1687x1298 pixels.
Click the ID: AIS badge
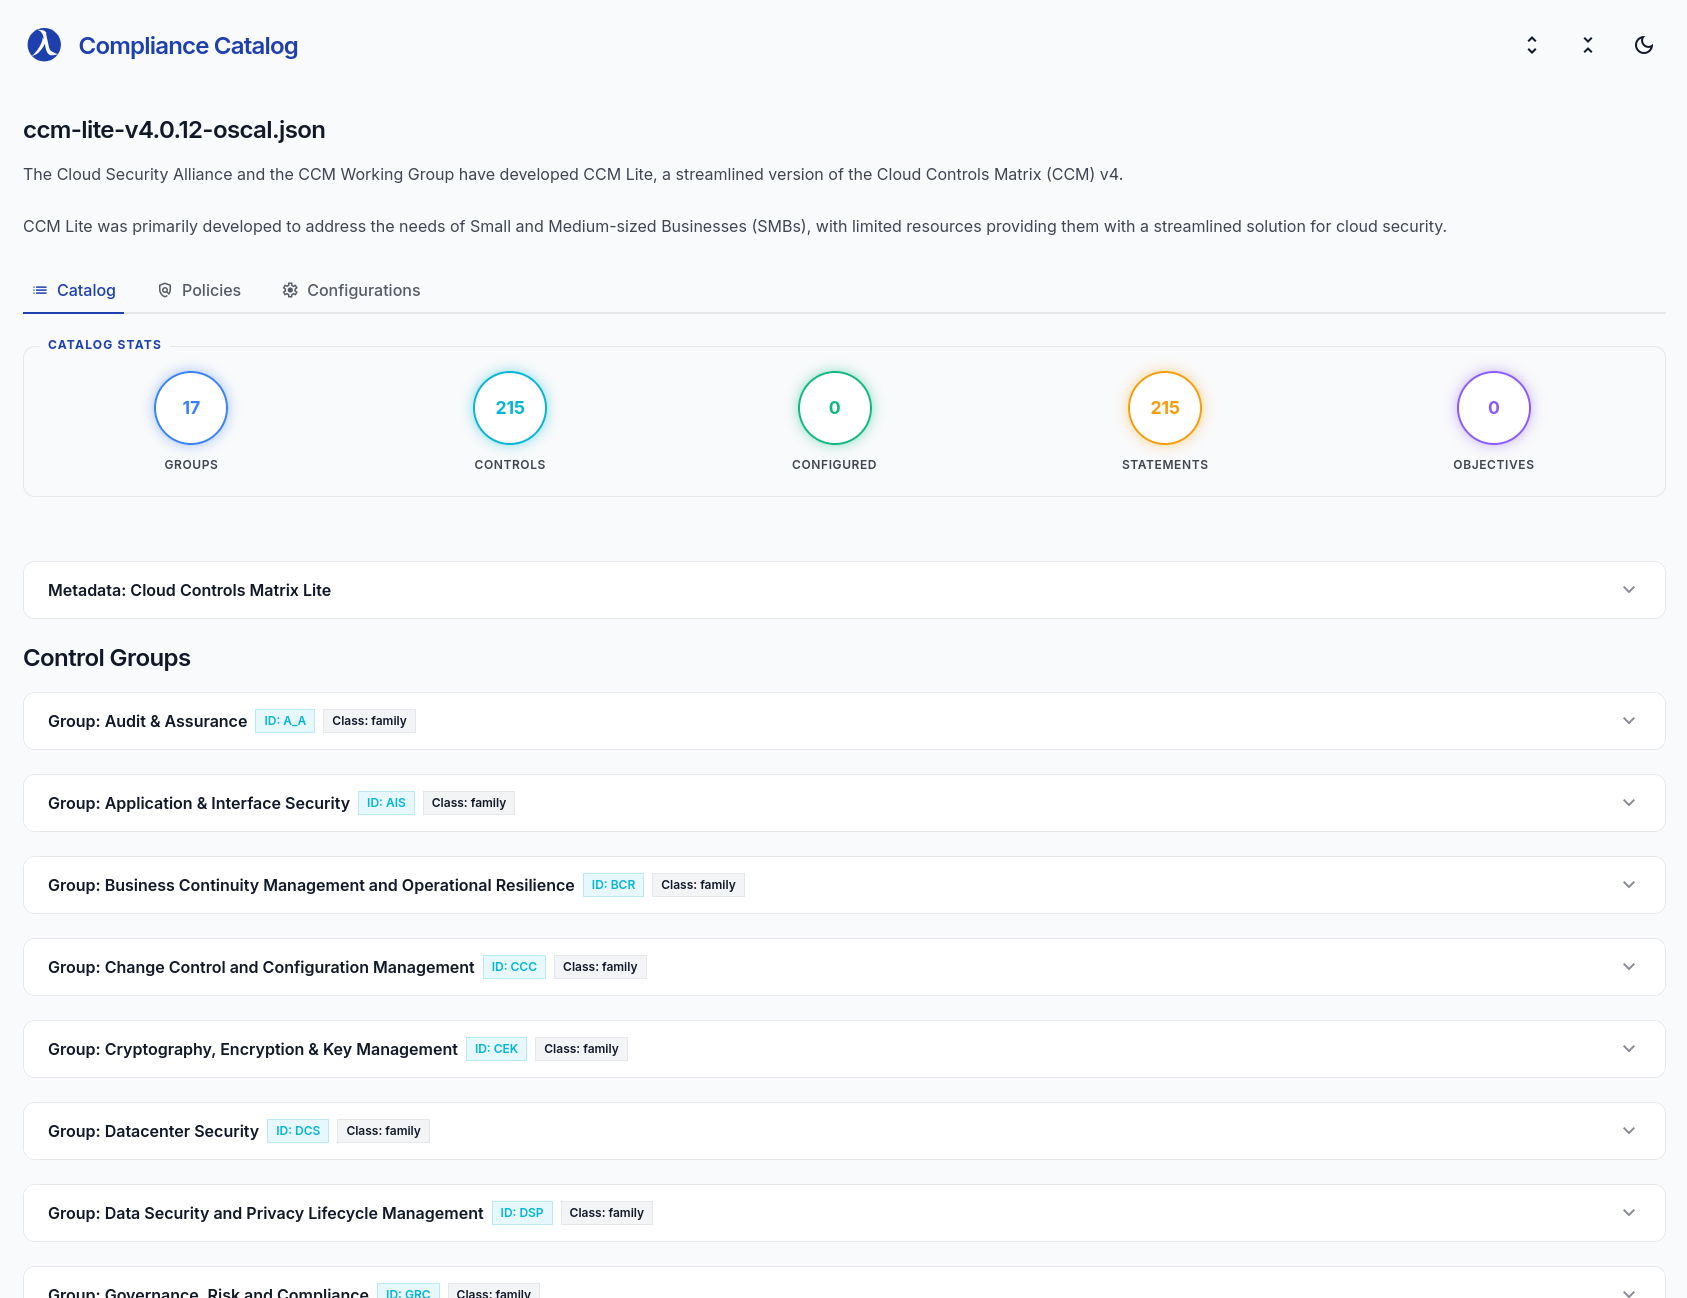coord(386,802)
